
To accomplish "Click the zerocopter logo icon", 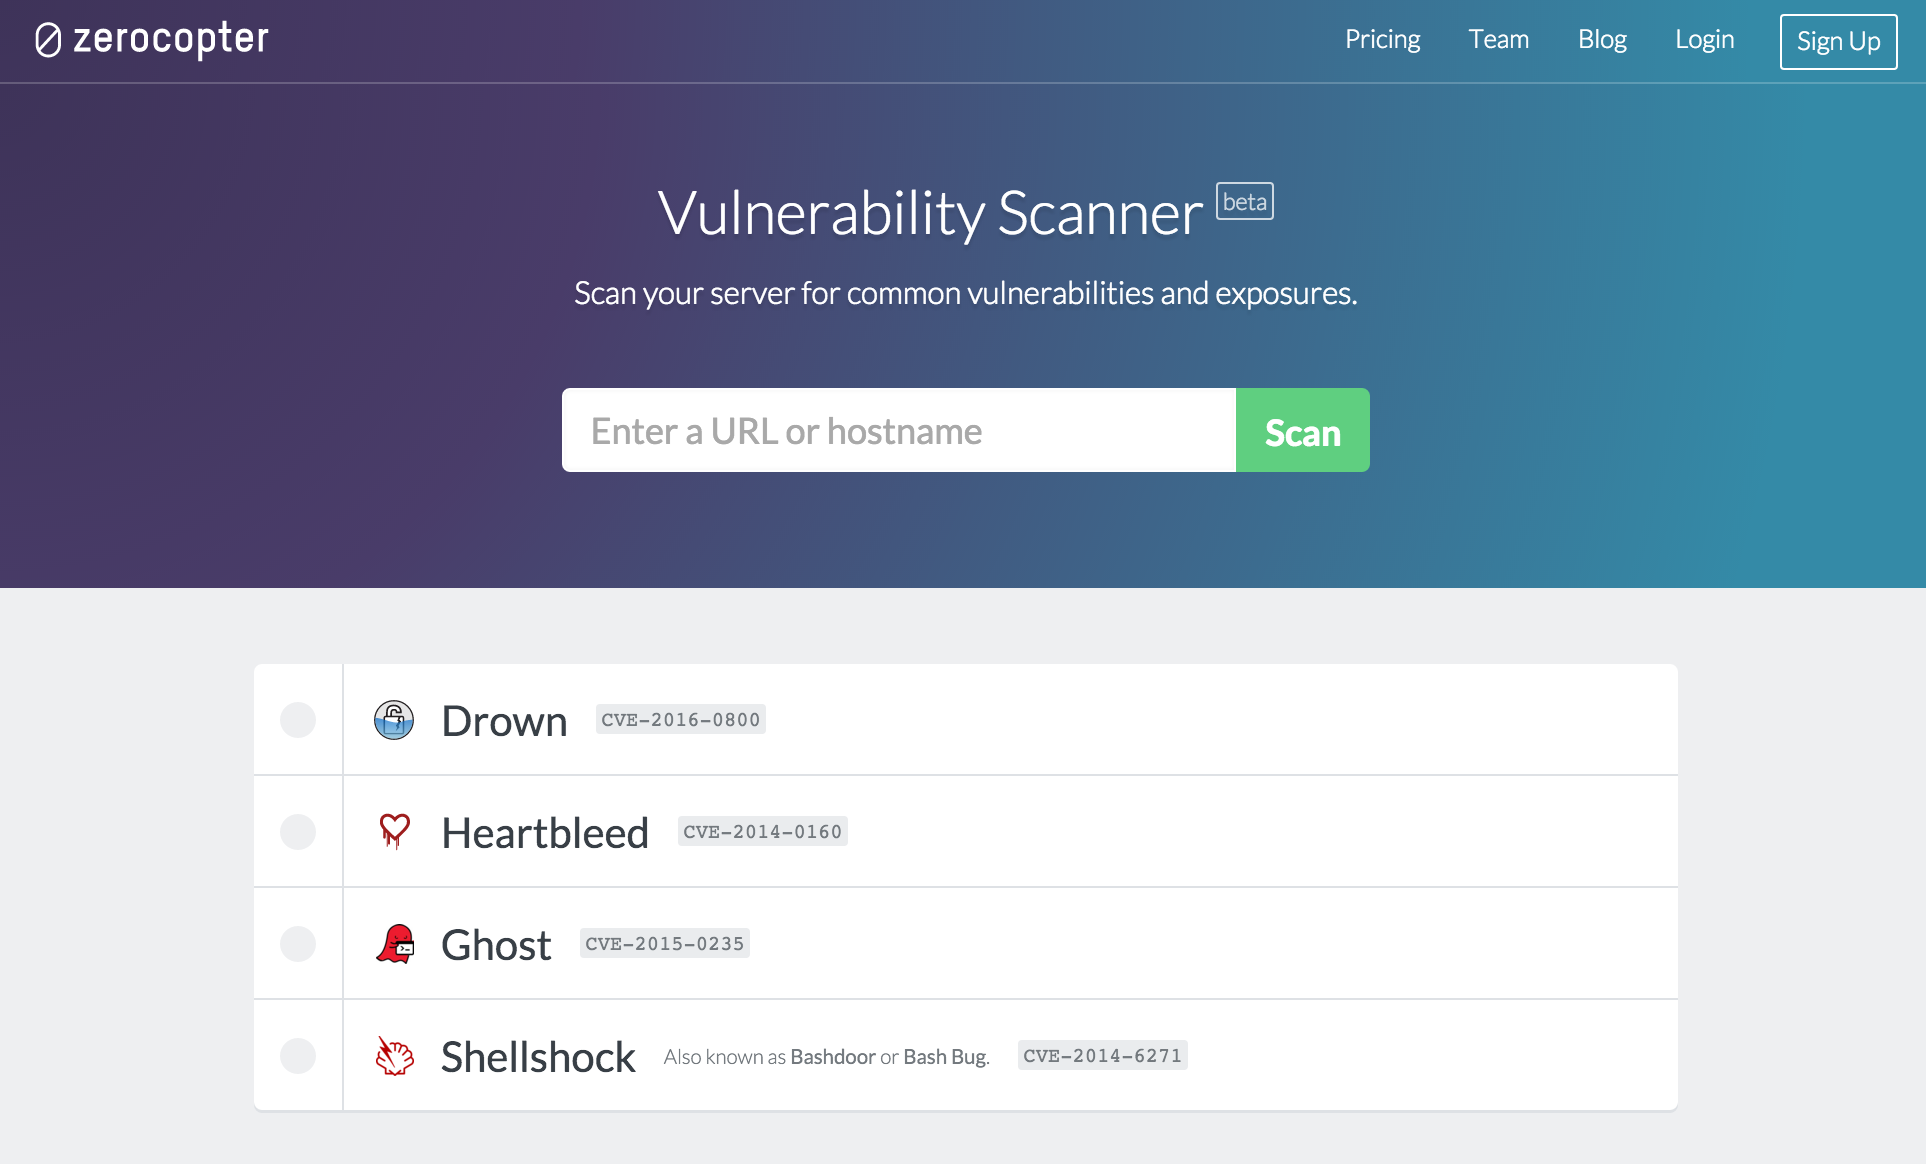I will coord(48,40).
